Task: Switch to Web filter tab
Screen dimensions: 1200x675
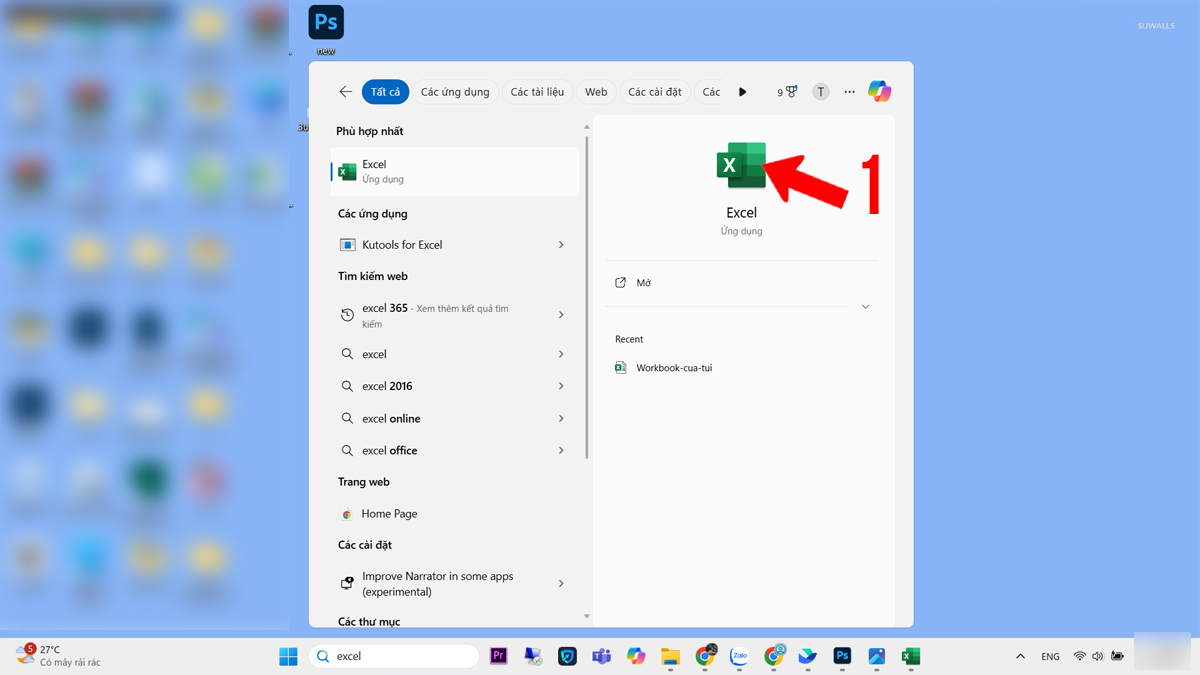Action: 596,92
